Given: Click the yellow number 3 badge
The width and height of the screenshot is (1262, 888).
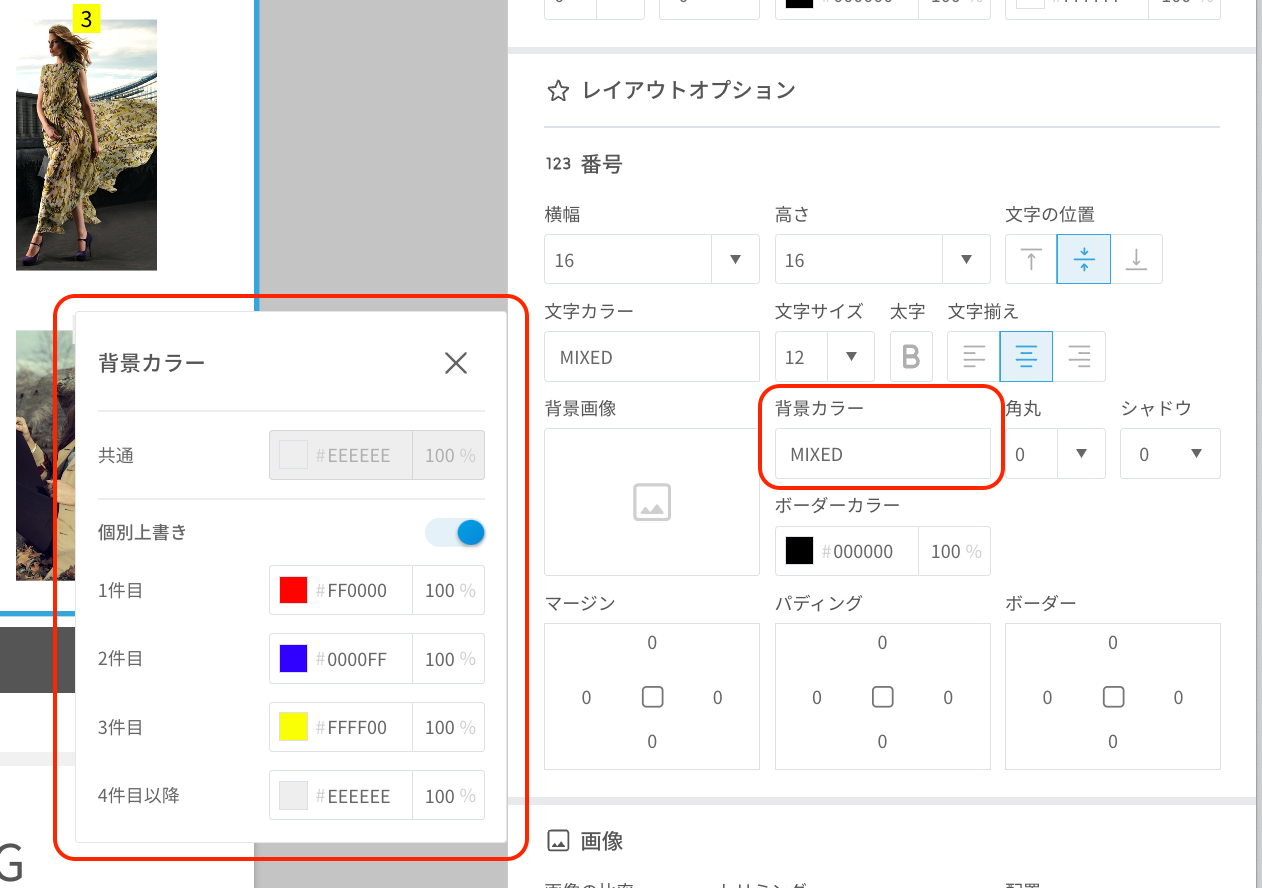Looking at the screenshot, I should pyautogui.click(x=86, y=17).
